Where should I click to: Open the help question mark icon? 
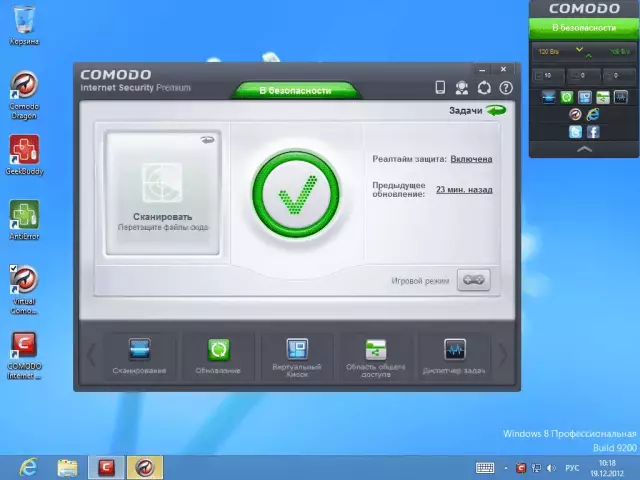(x=506, y=88)
